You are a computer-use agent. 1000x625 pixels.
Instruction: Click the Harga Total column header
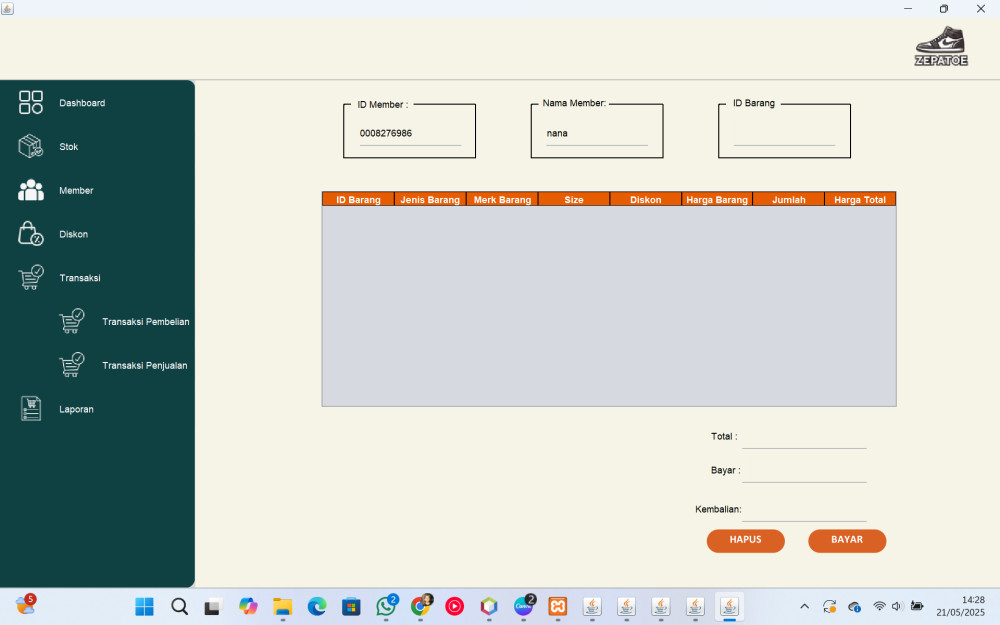(860, 199)
